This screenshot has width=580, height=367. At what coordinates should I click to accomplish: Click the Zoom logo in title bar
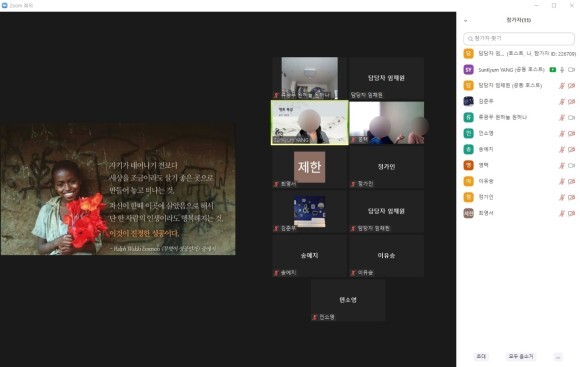[4, 6]
